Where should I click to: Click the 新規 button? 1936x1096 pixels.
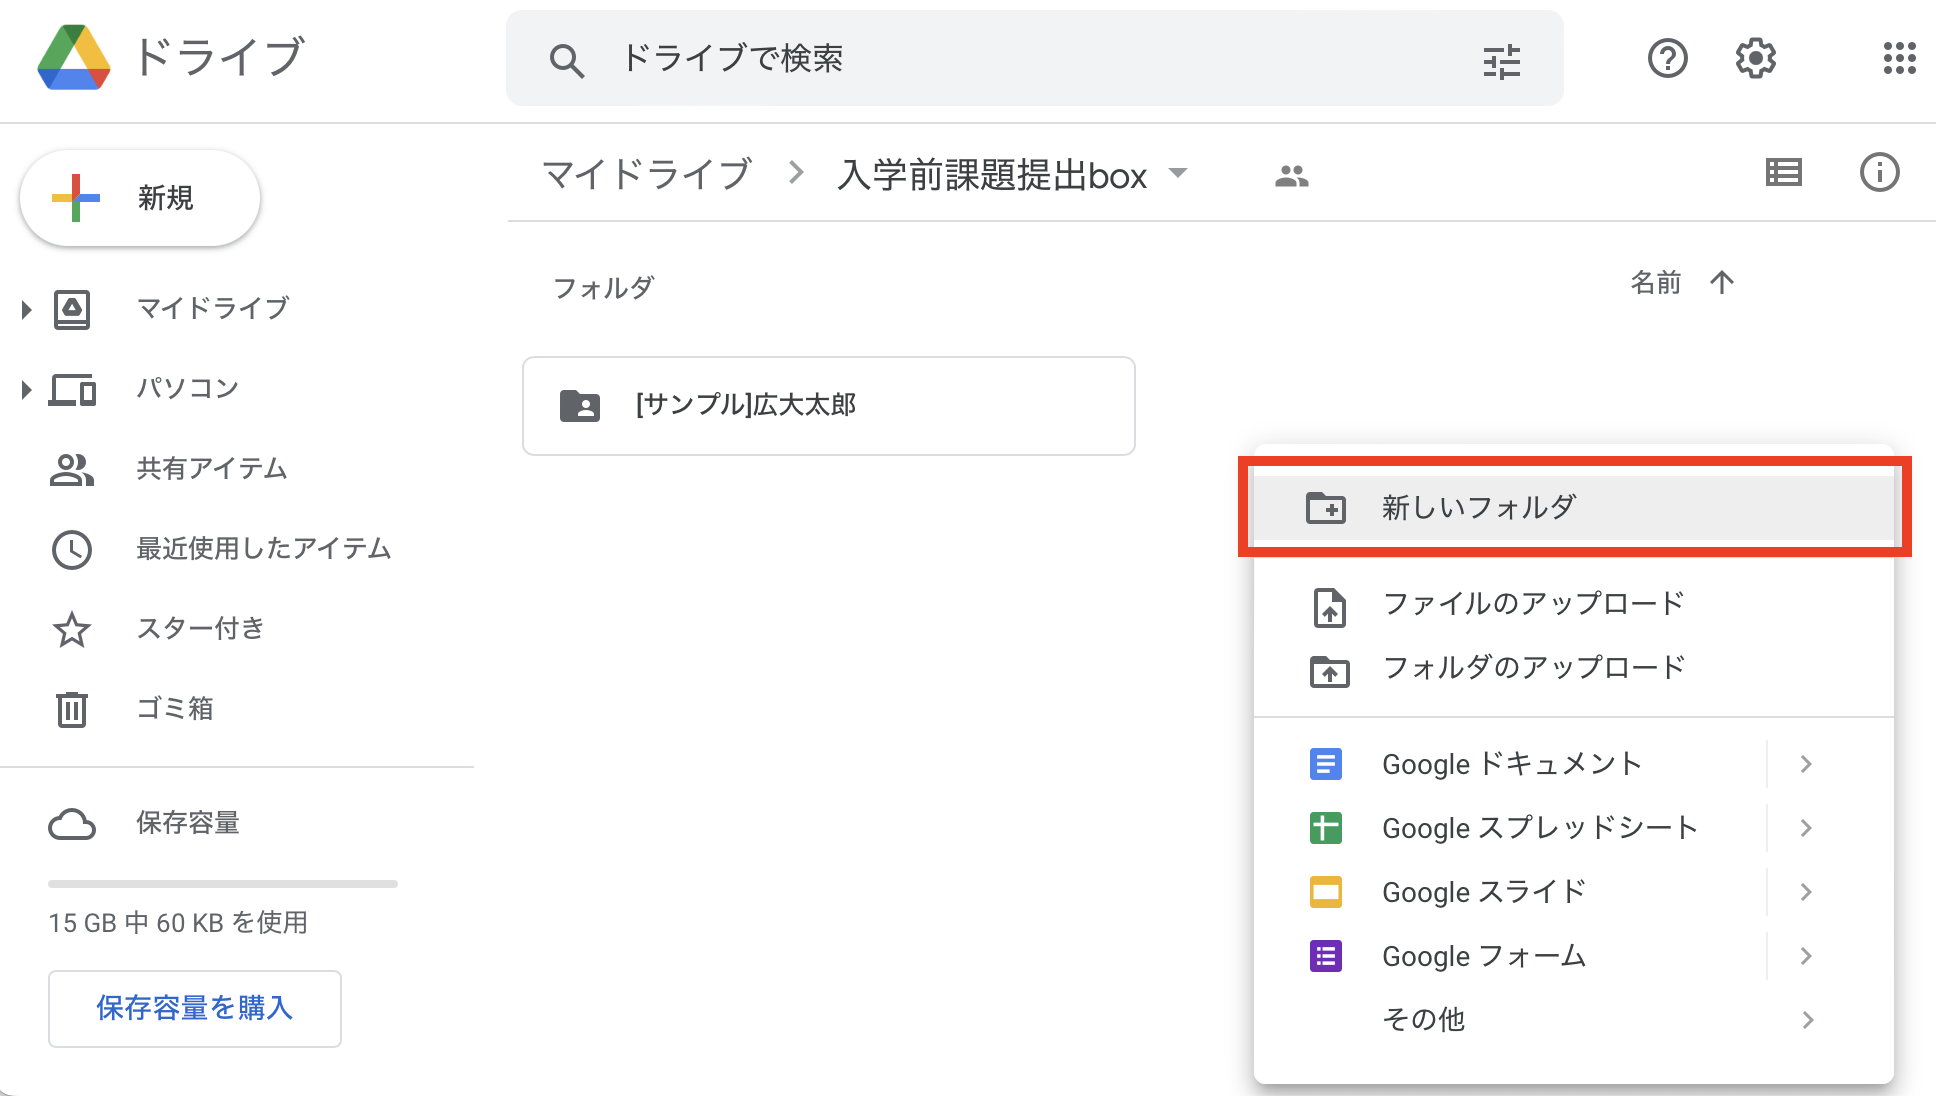140,198
